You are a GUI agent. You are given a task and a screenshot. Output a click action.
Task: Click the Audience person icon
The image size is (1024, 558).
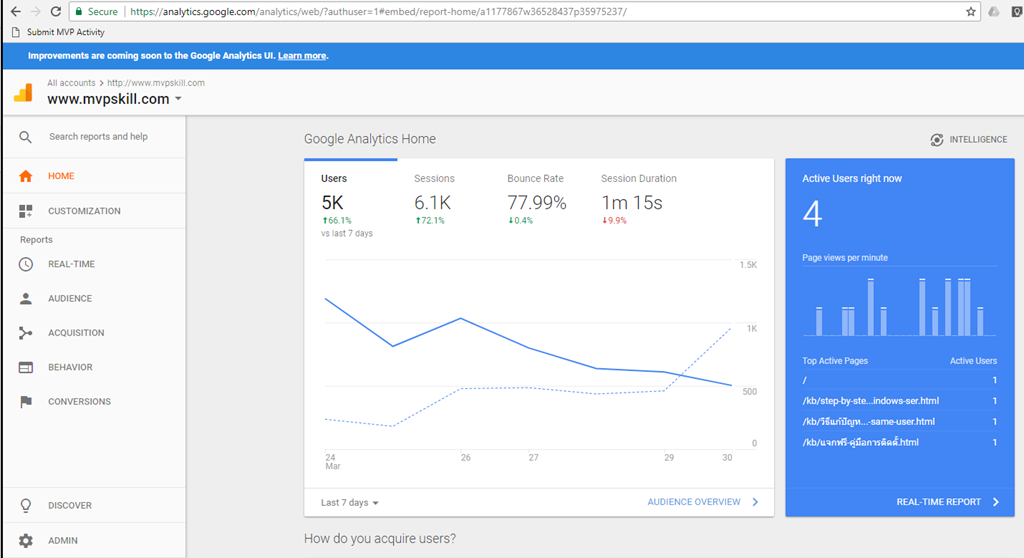(25, 299)
